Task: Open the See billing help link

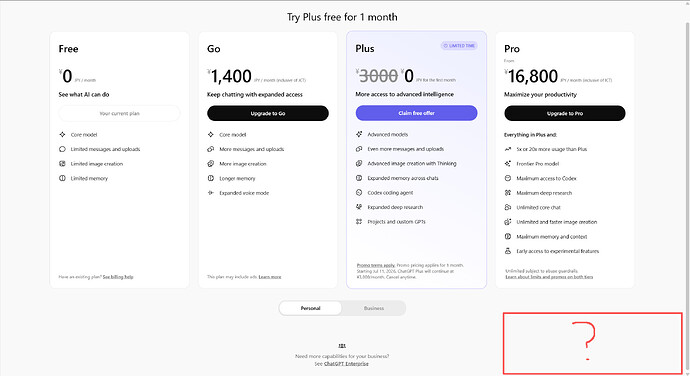Action: click(x=118, y=277)
